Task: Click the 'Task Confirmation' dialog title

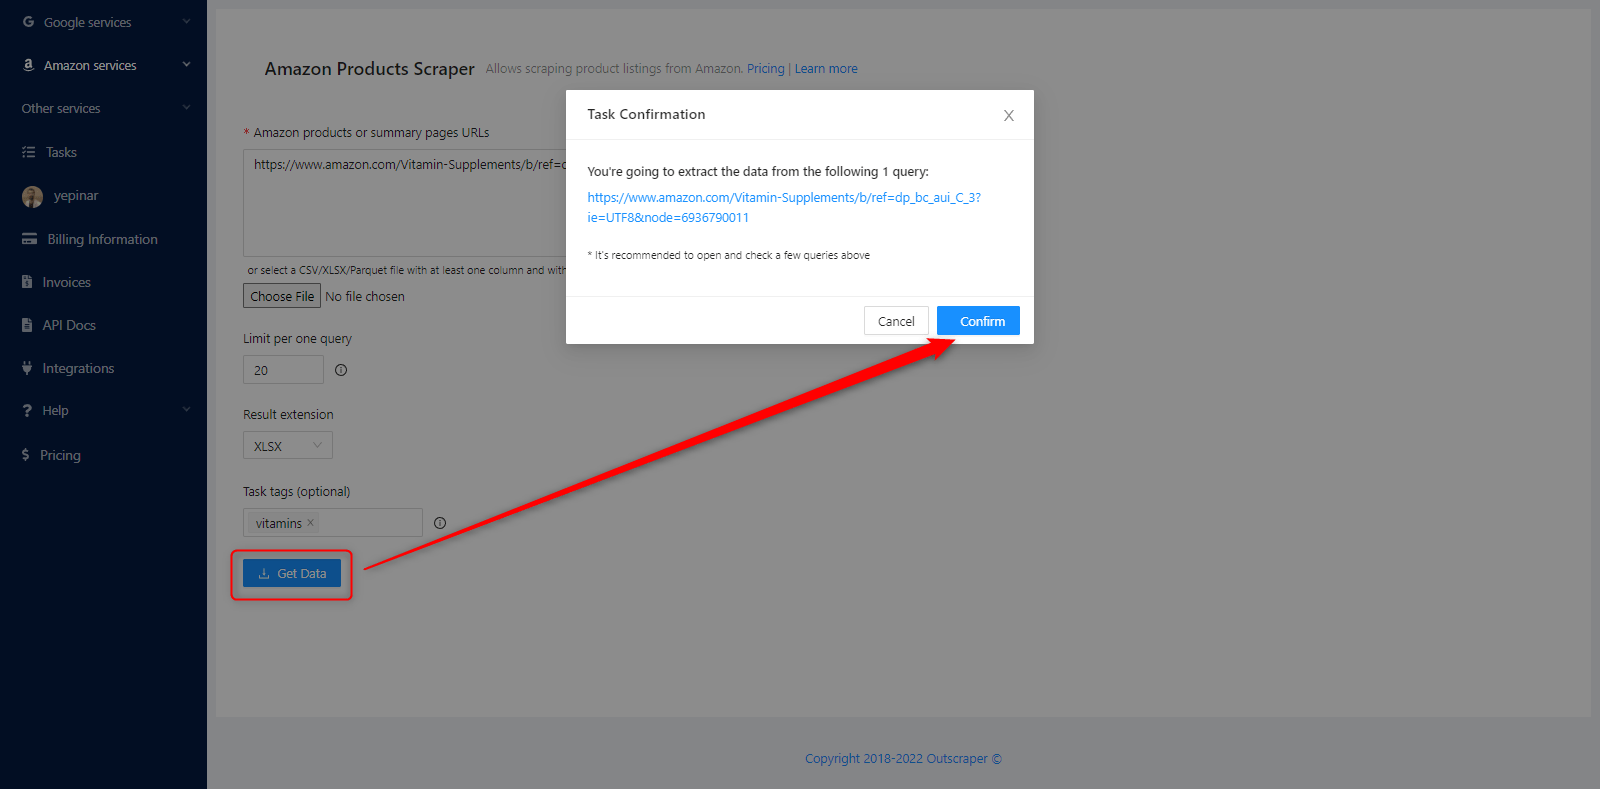Action: 646,114
